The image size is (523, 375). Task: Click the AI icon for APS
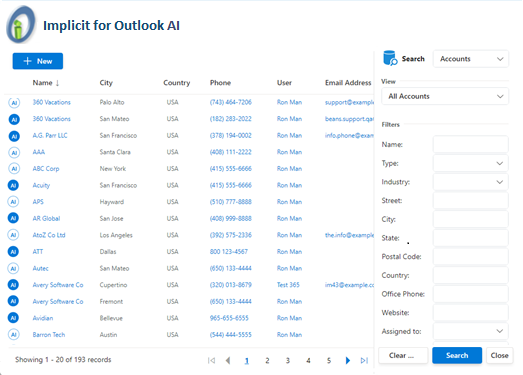(x=13, y=202)
